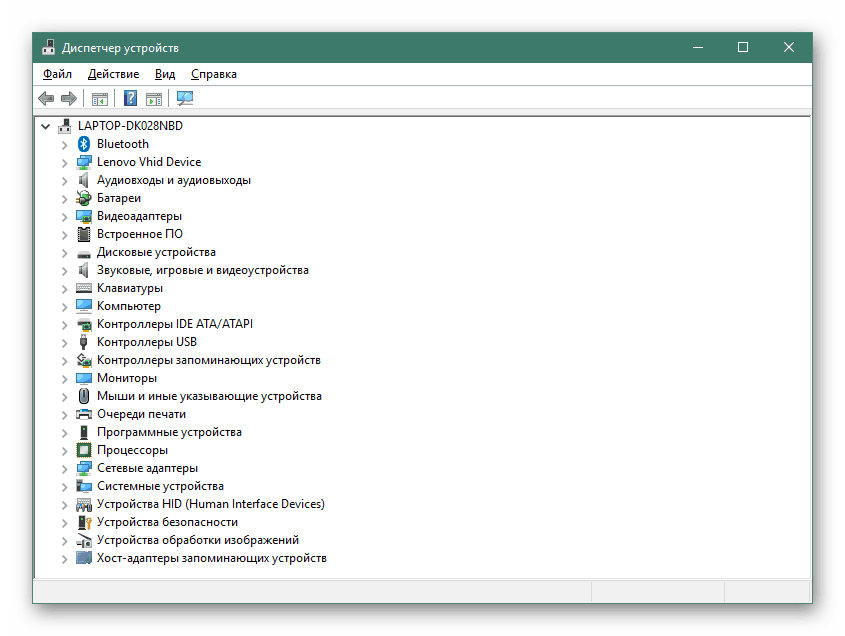This screenshot has height=636, width=845.
Task: Expand the Клавиатуры category
Action: coord(65,287)
